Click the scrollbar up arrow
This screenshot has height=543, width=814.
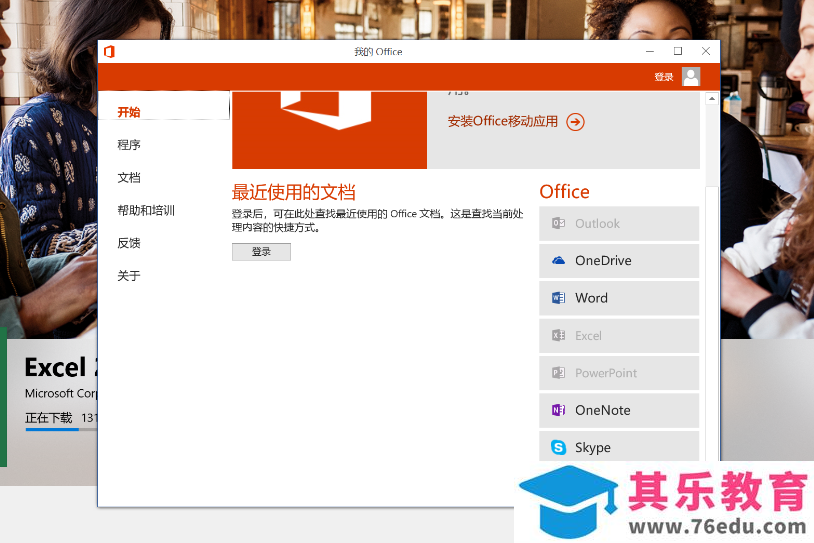[712, 98]
